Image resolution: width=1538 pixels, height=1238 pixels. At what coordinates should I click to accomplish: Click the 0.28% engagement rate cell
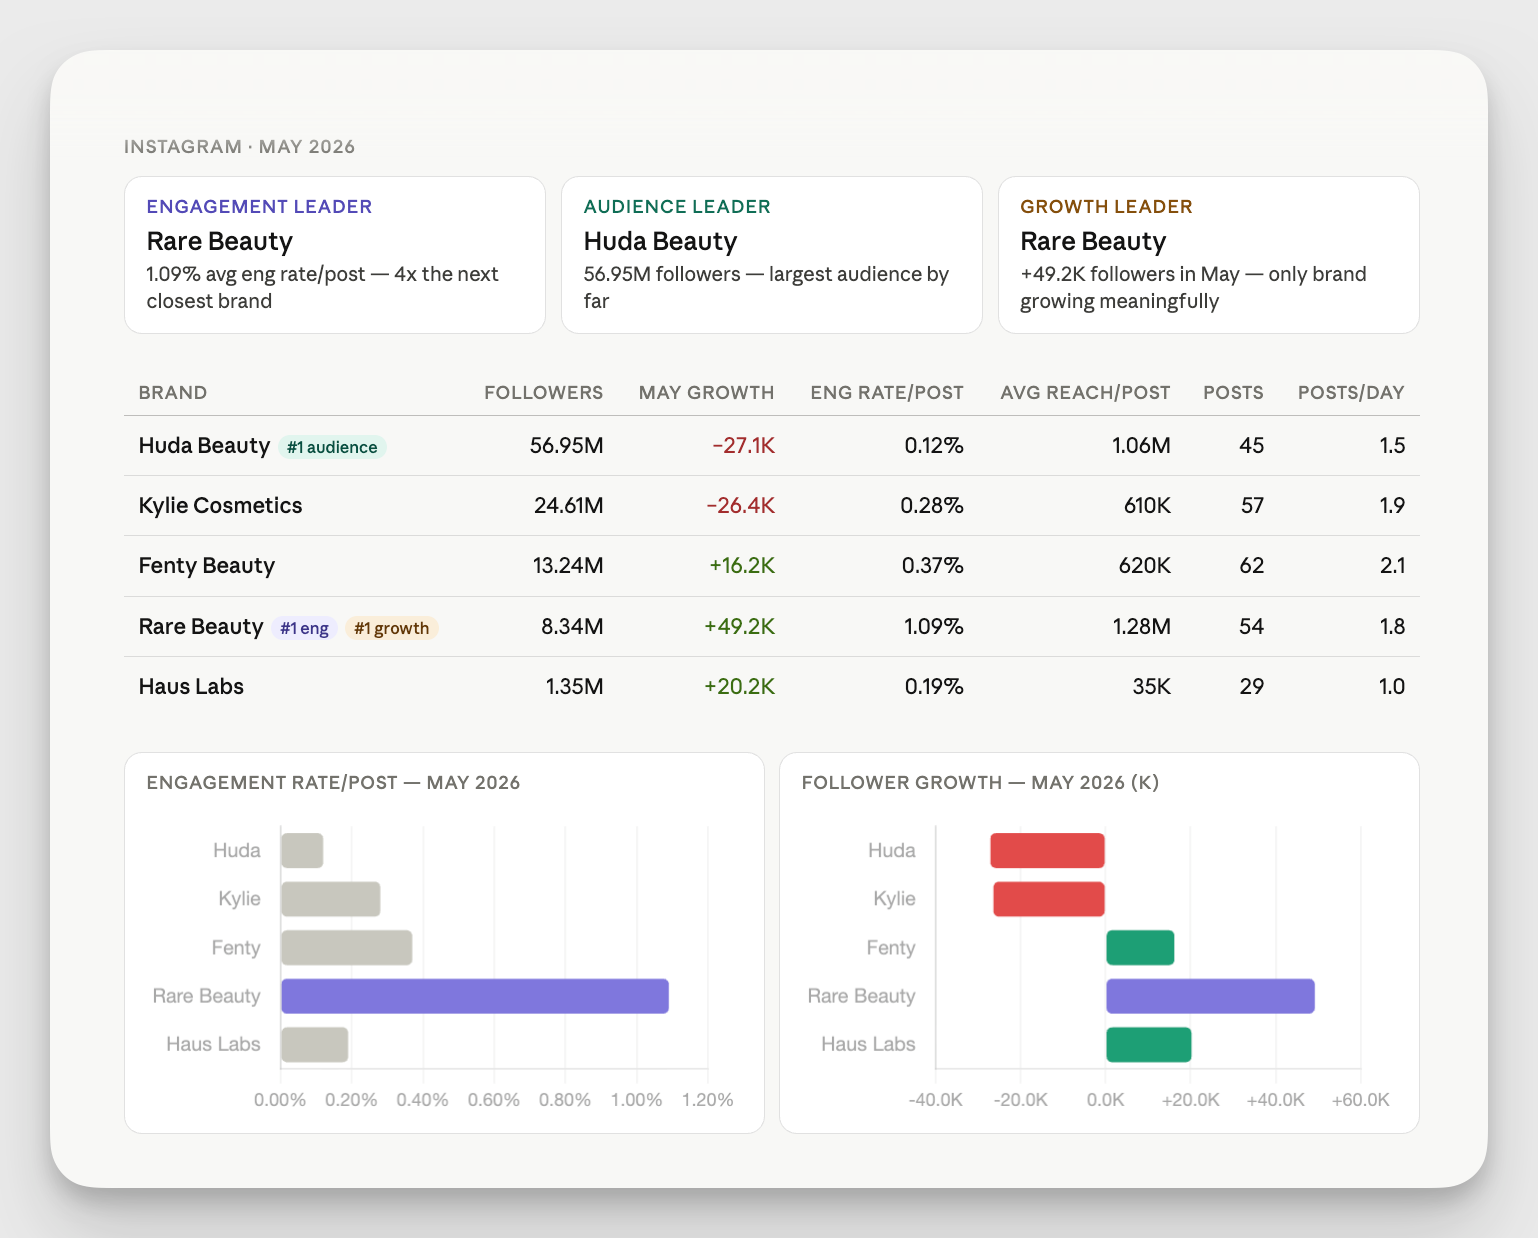coord(932,506)
